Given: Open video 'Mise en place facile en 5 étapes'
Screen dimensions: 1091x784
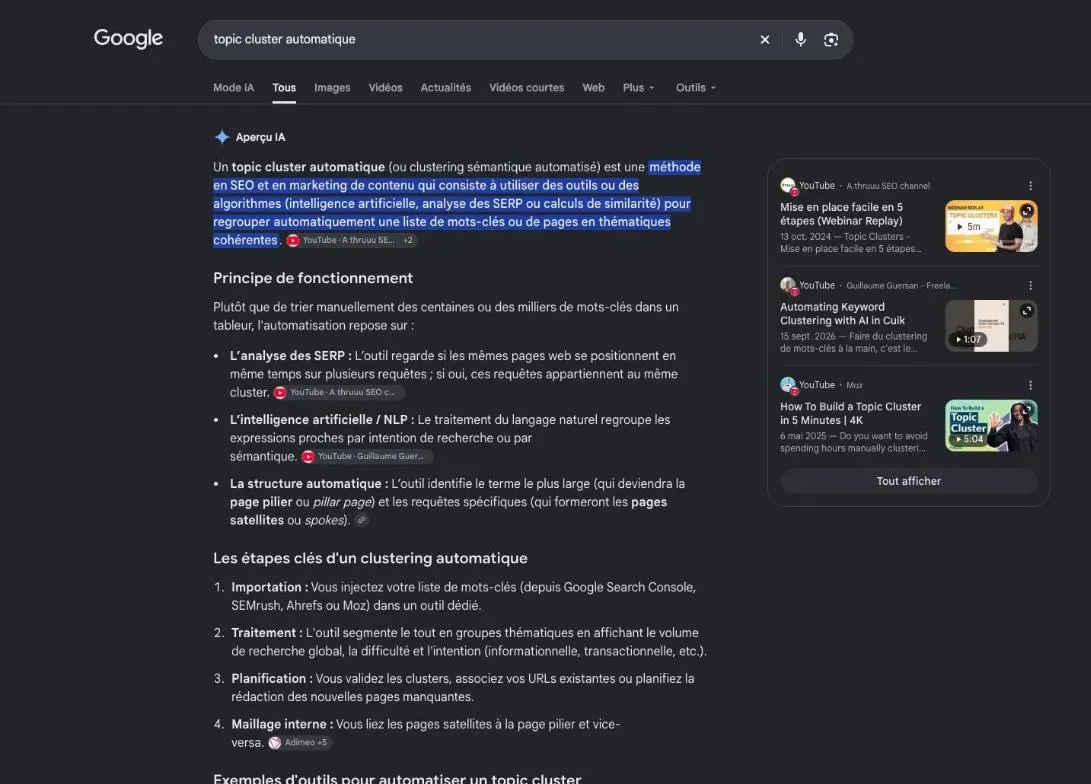Looking at the screenshot, I should point(841,214).
